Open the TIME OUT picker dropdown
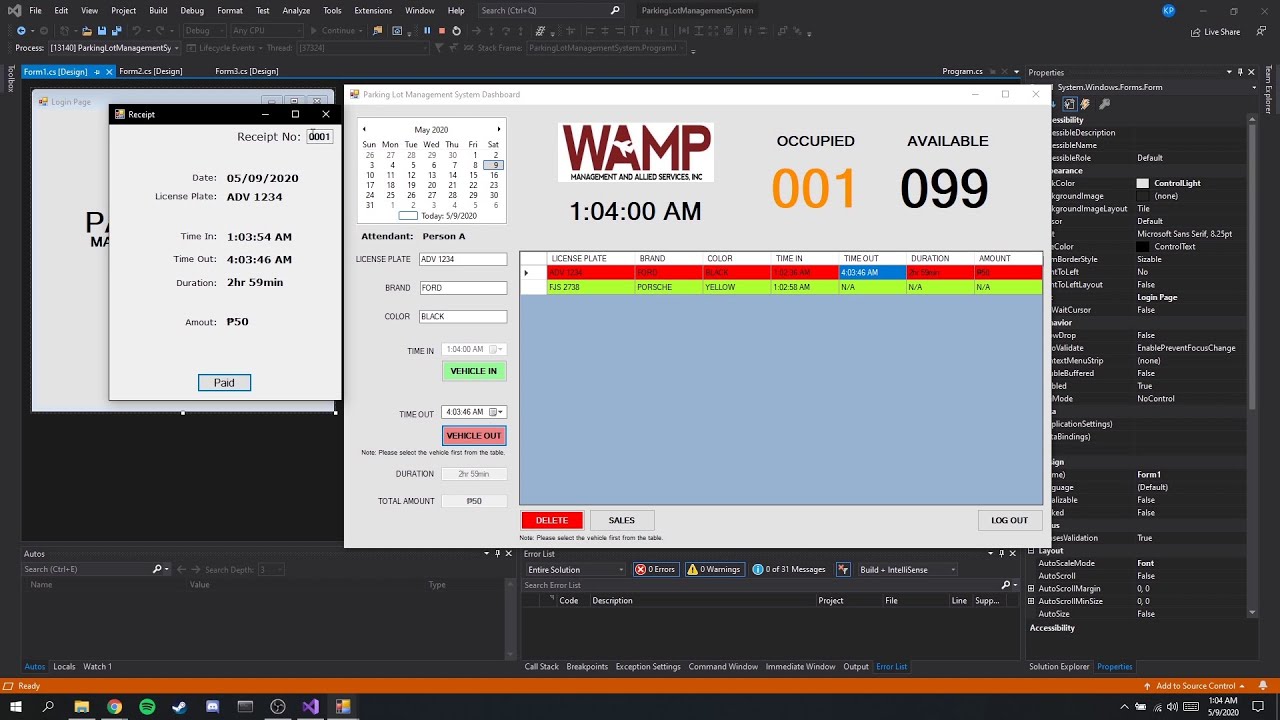The height and width of the screenshot is (720, 1280). pyautogui.click(x=497, y=412)
